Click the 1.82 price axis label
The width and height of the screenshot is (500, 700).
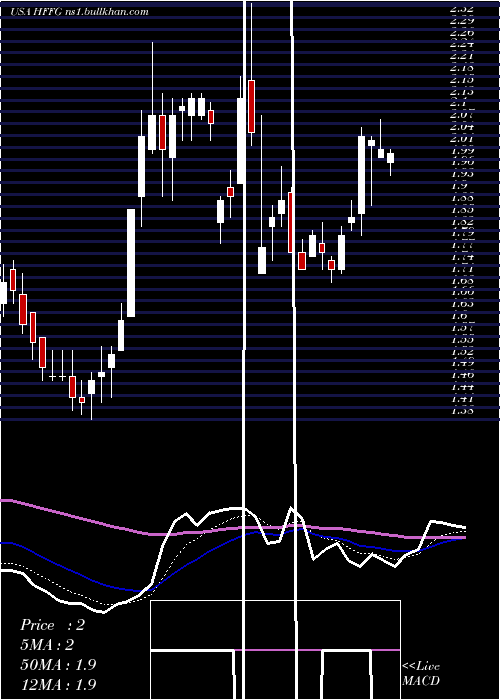tap(463, 221)
